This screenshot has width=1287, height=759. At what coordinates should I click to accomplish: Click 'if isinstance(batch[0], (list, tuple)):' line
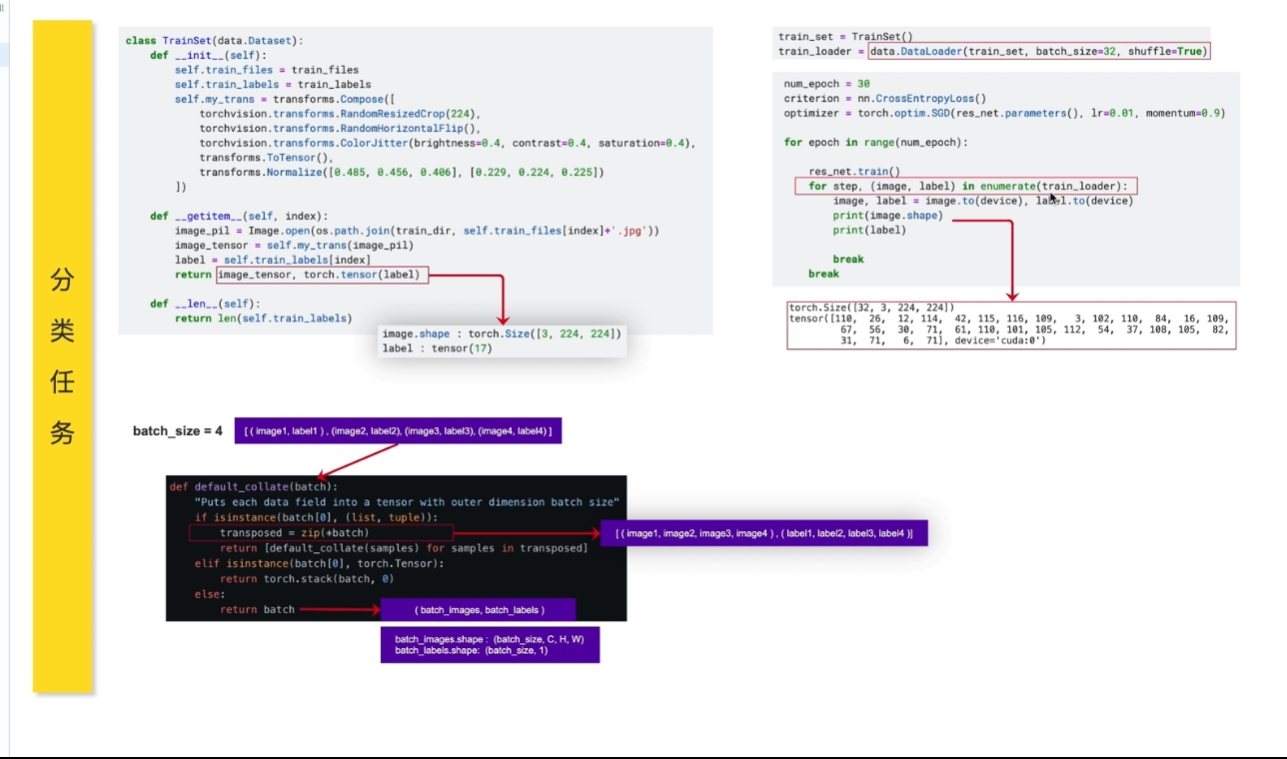point(316,517)
